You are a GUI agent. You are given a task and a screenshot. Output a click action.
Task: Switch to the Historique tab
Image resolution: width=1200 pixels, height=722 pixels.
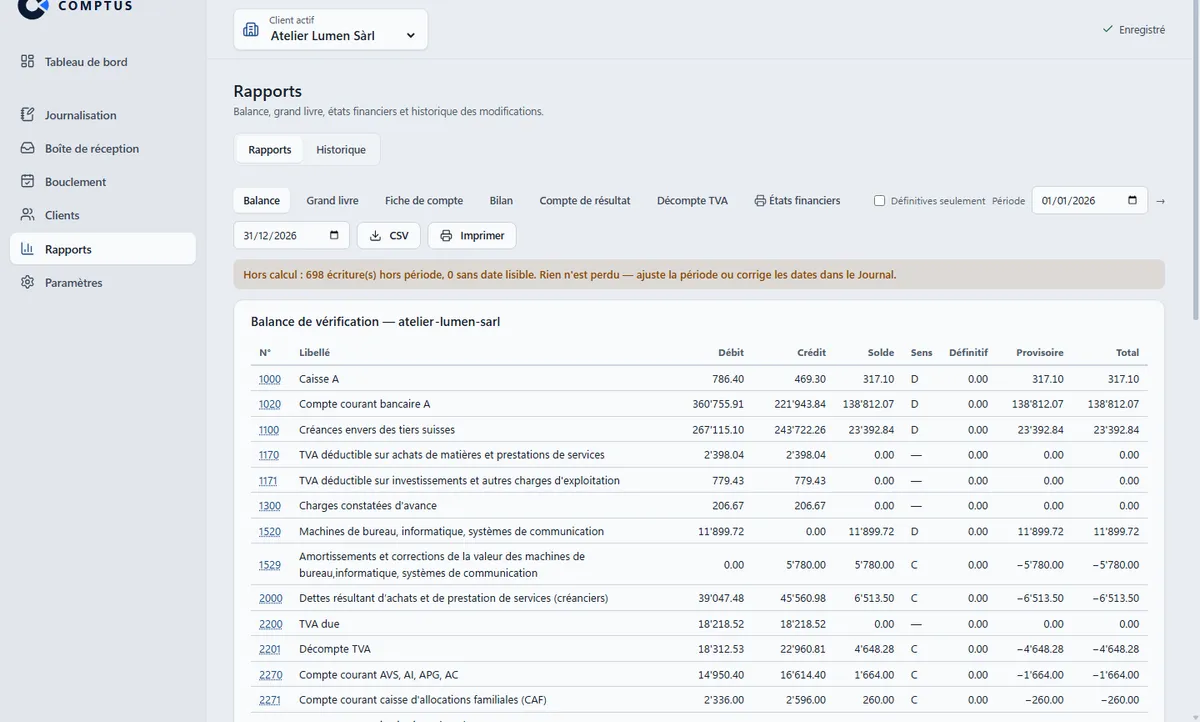(x=341, y=150)
